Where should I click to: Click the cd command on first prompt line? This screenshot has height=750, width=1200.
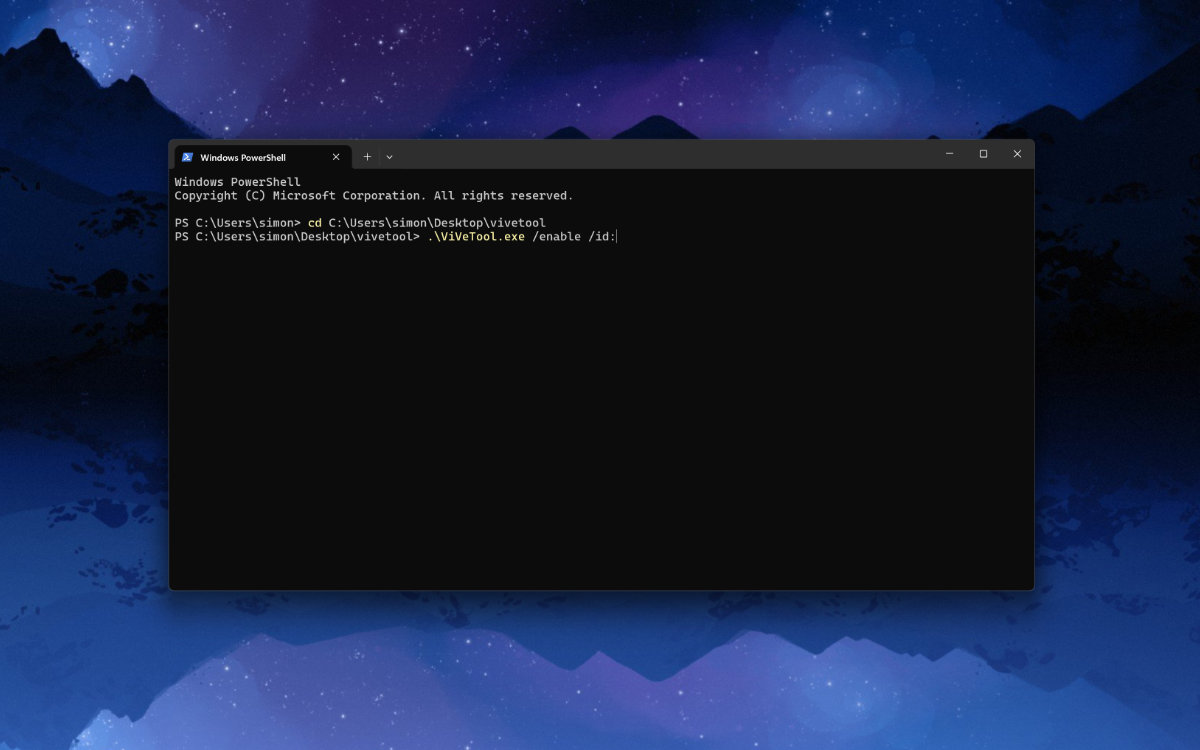click(314, 223)
